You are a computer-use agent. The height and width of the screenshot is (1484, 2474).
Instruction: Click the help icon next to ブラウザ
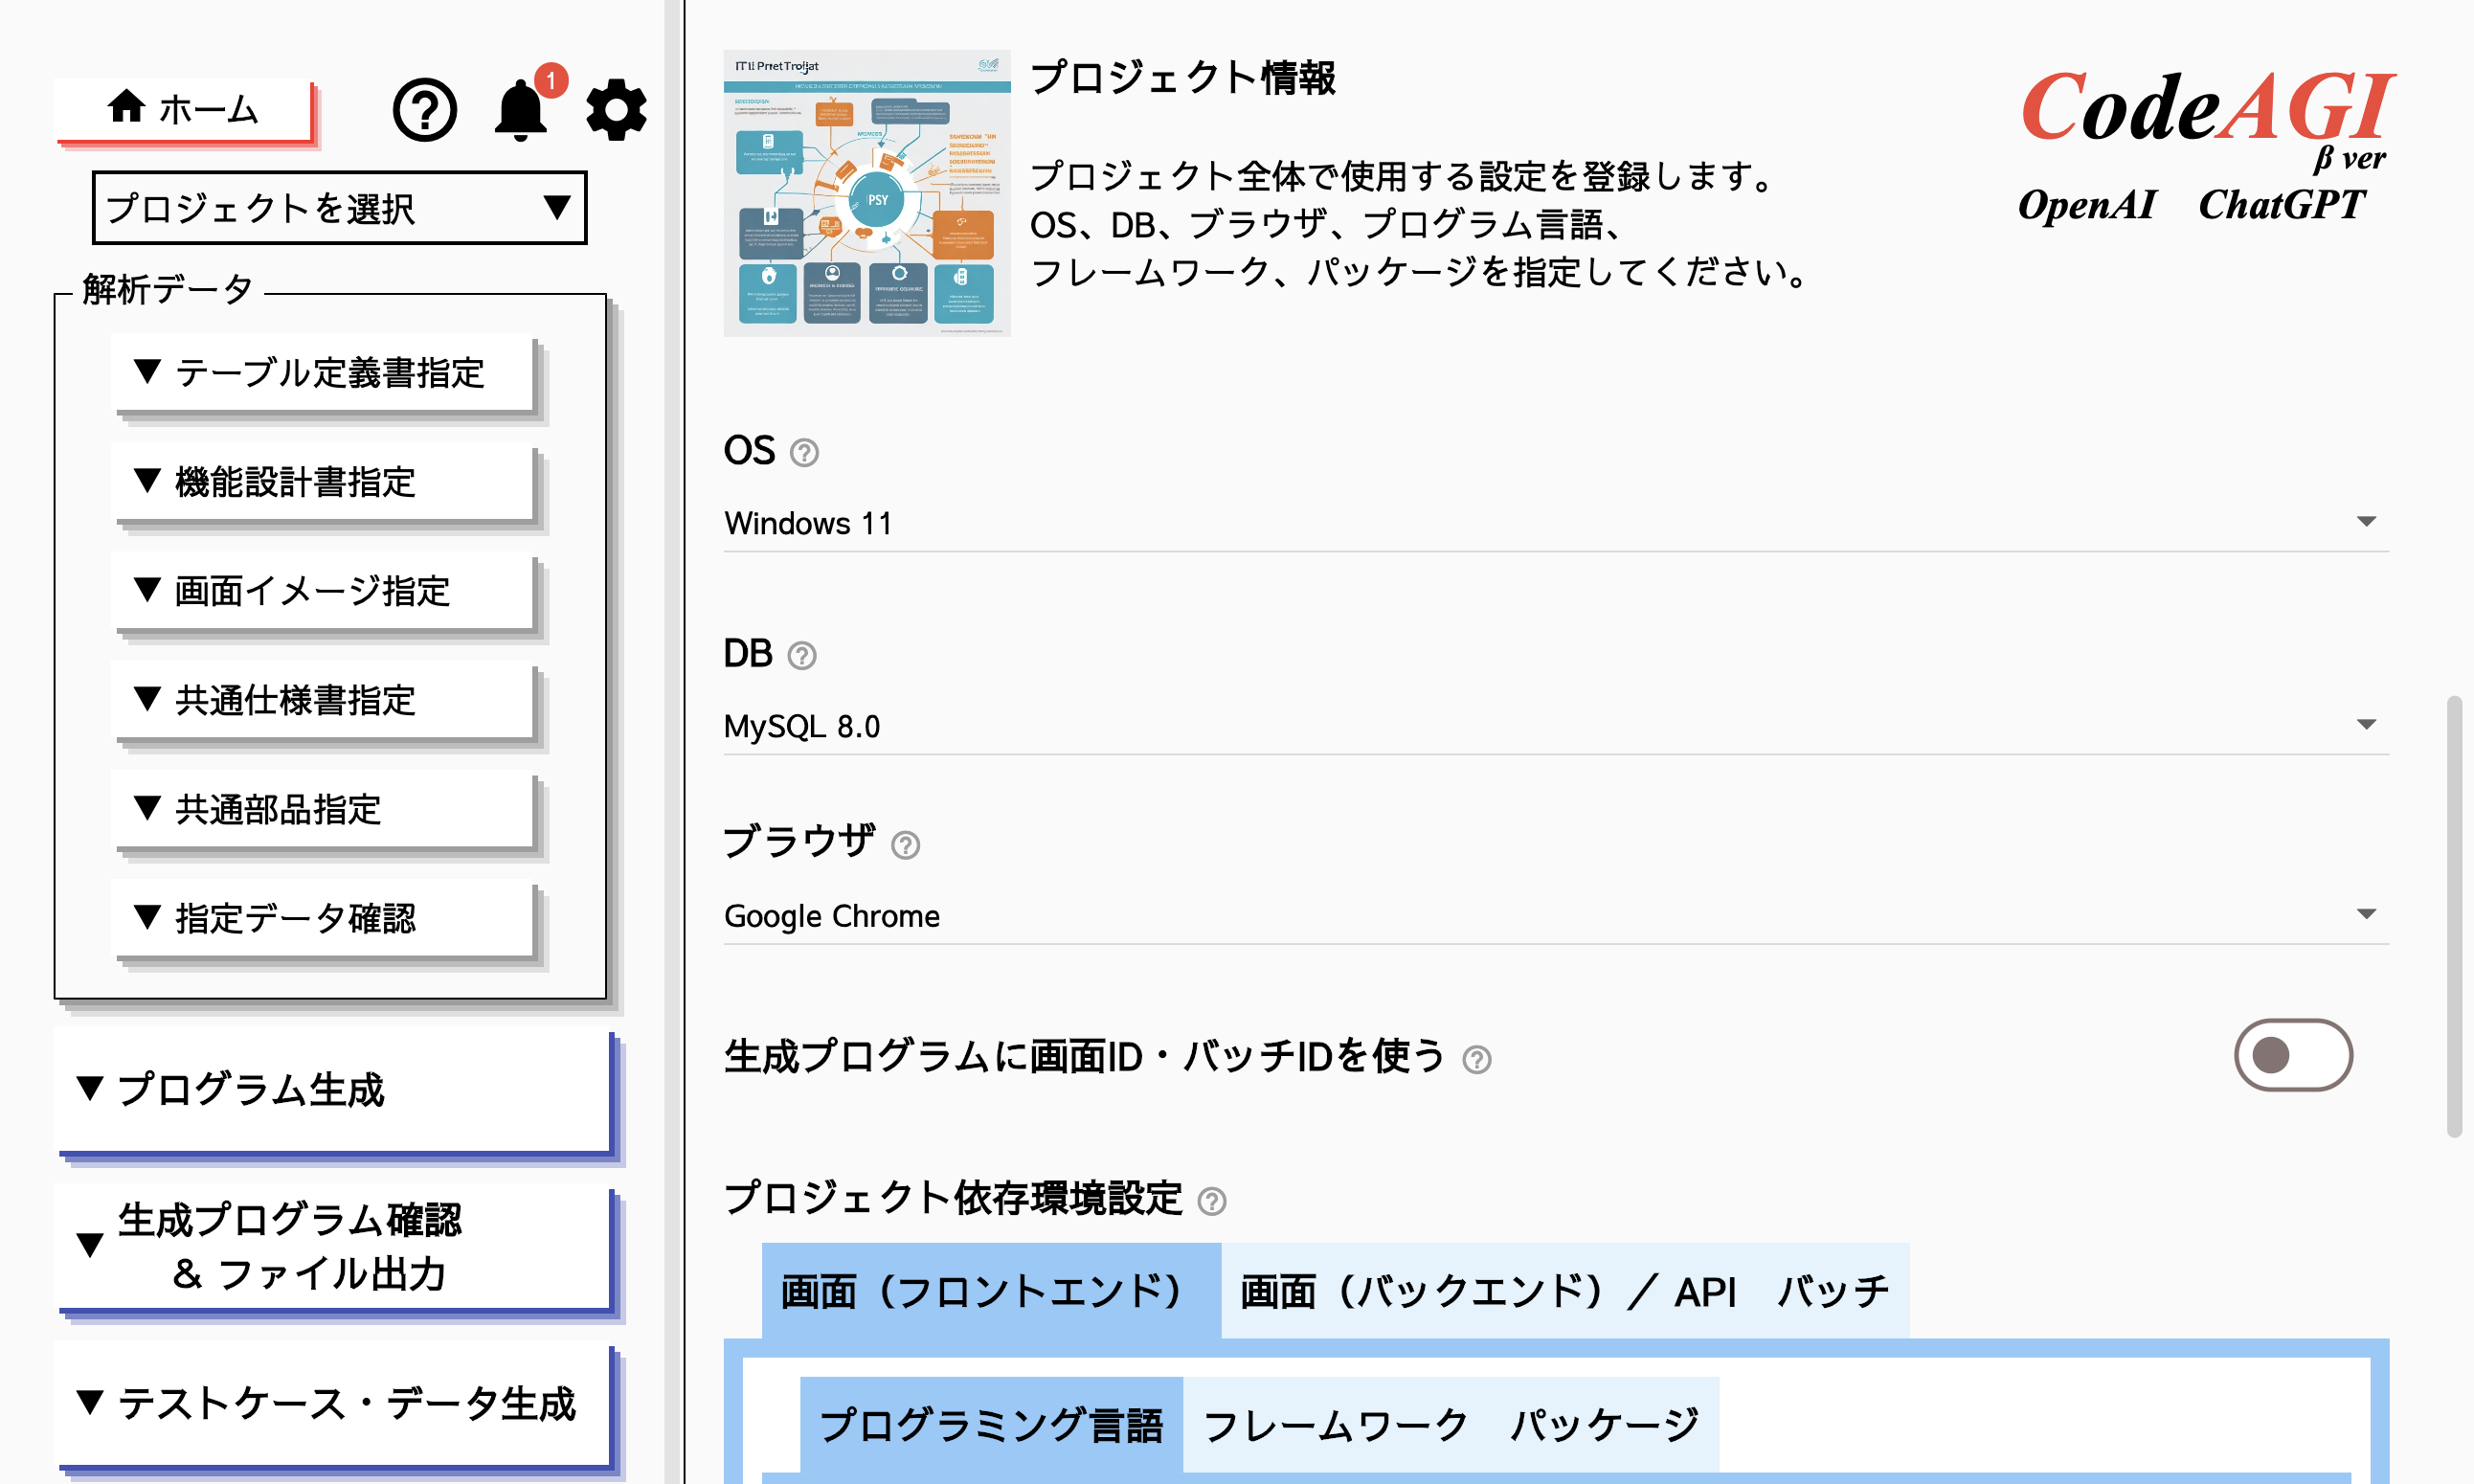pos(905,846)
